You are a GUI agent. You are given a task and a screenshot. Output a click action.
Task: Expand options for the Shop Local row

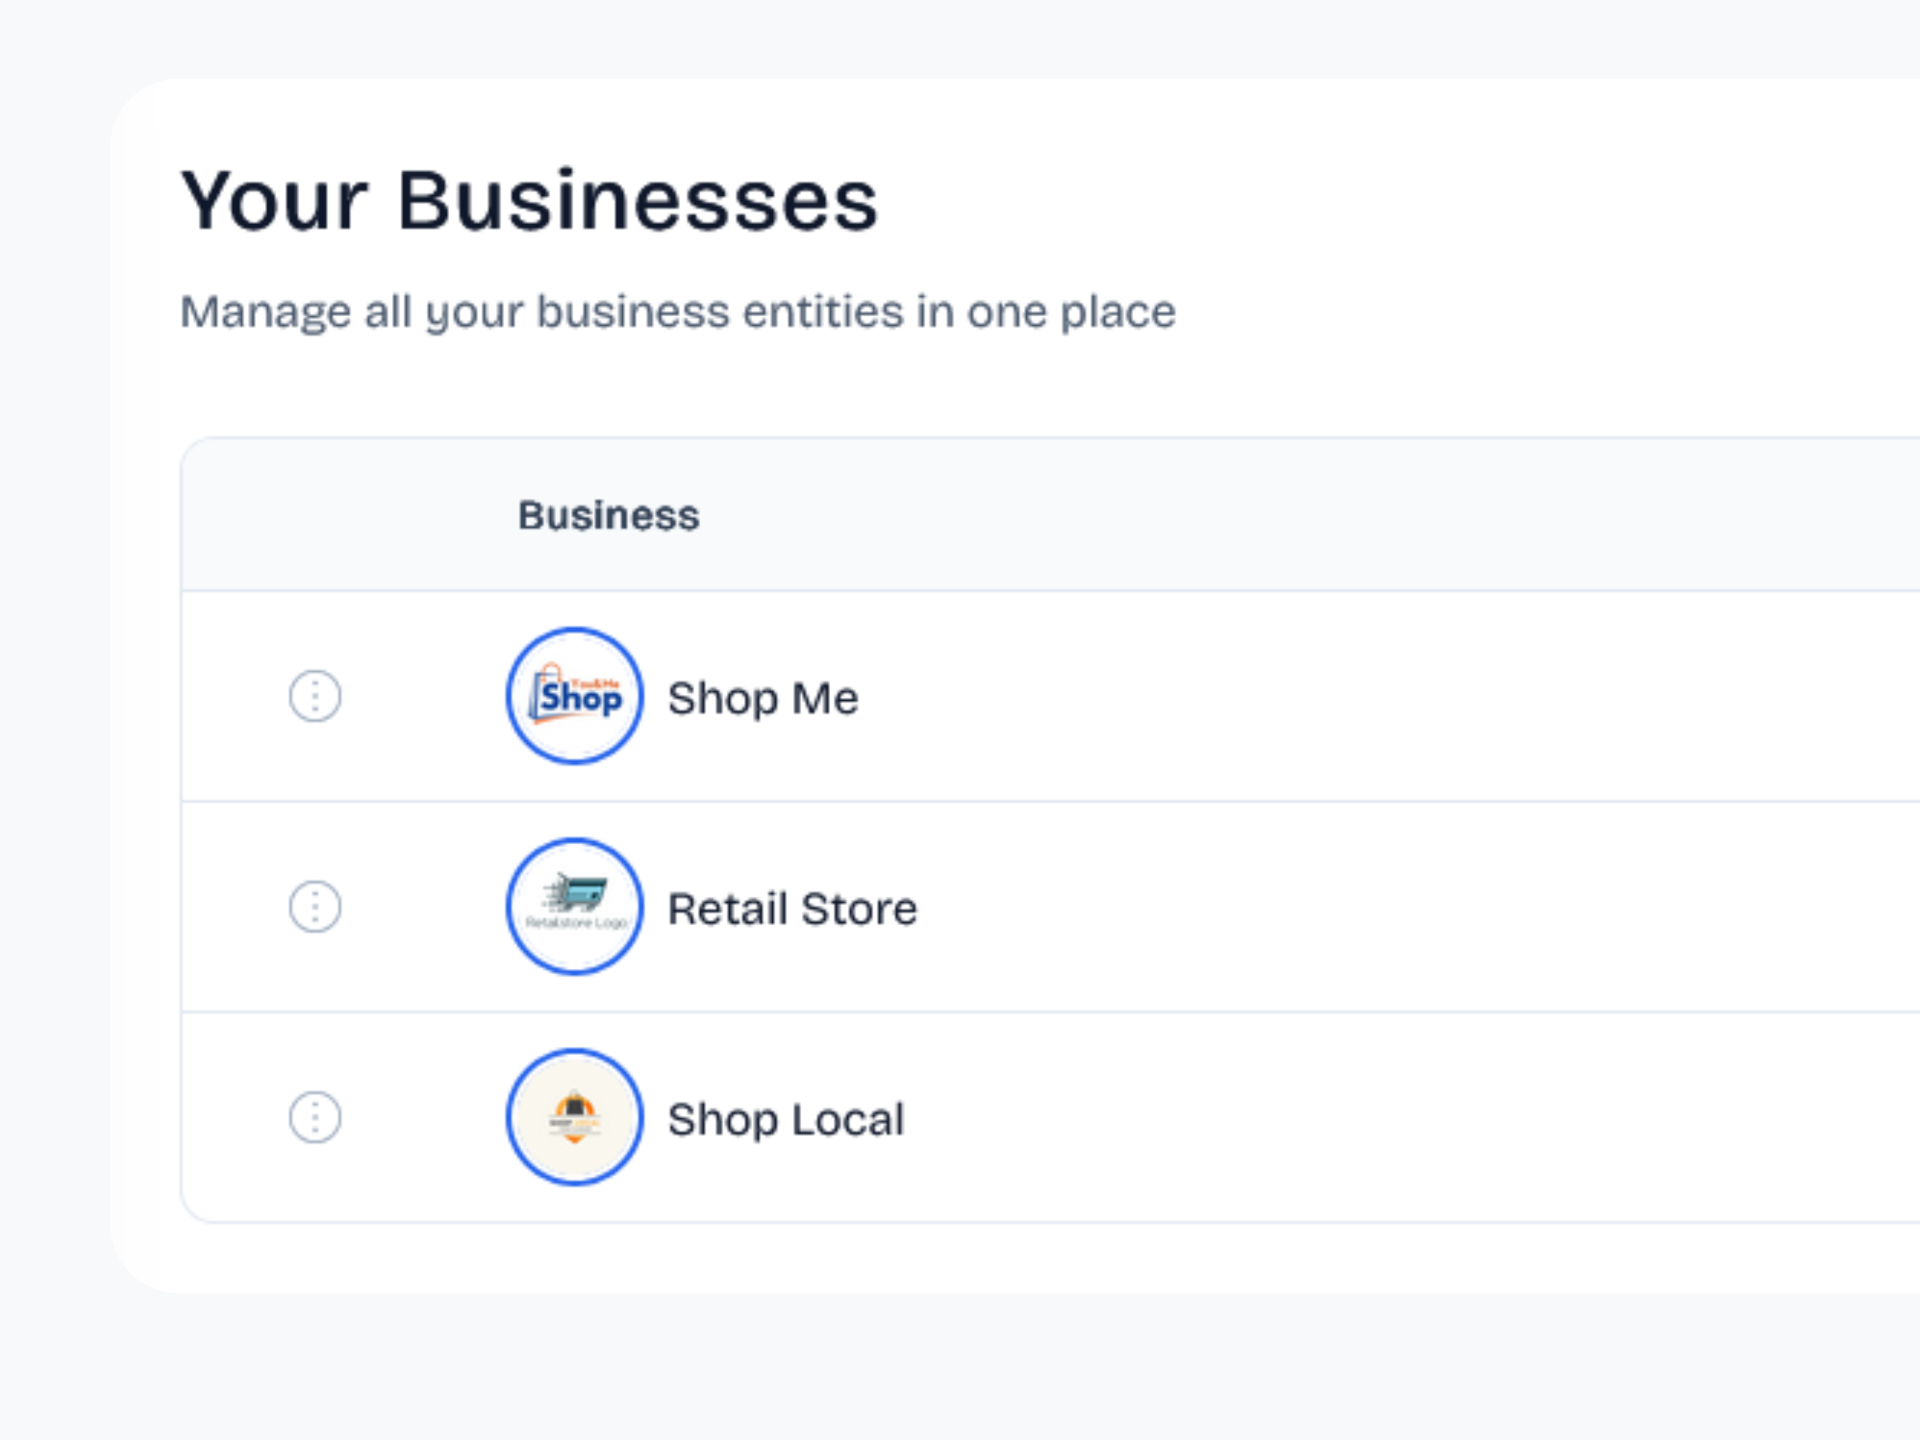point(313,1119)
